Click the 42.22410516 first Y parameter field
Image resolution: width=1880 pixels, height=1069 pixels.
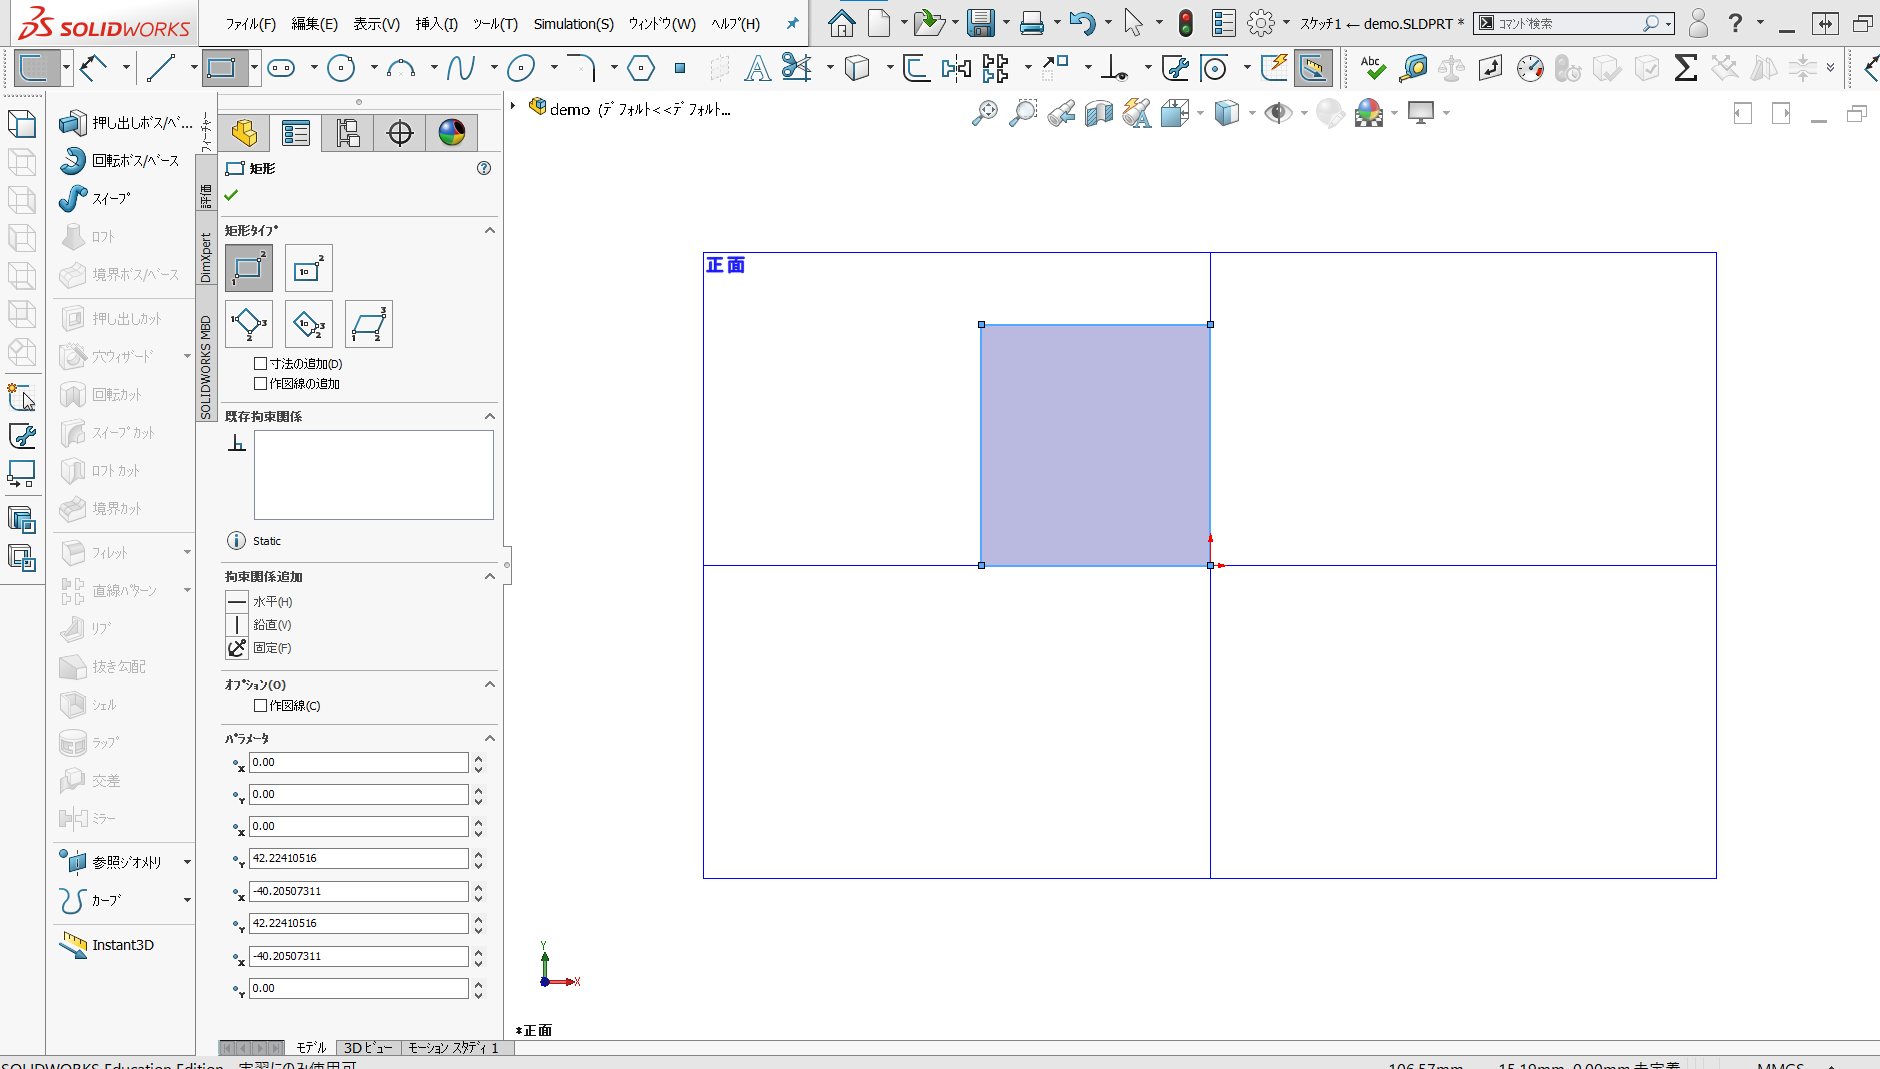358,858
